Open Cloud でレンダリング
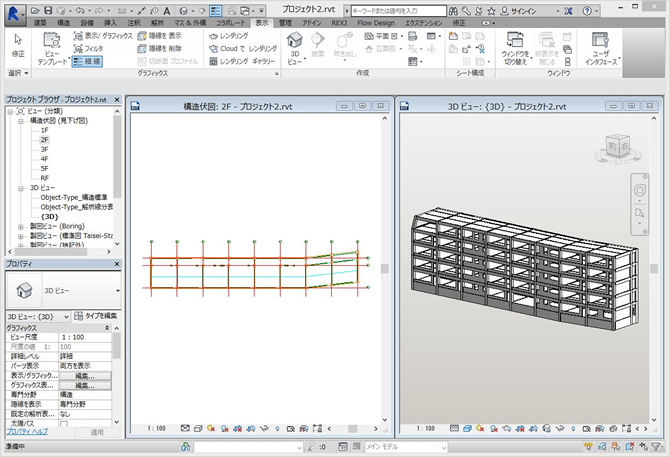Image resolution: width=670 pixels, height=457 pixels. [x=243, y=48]
